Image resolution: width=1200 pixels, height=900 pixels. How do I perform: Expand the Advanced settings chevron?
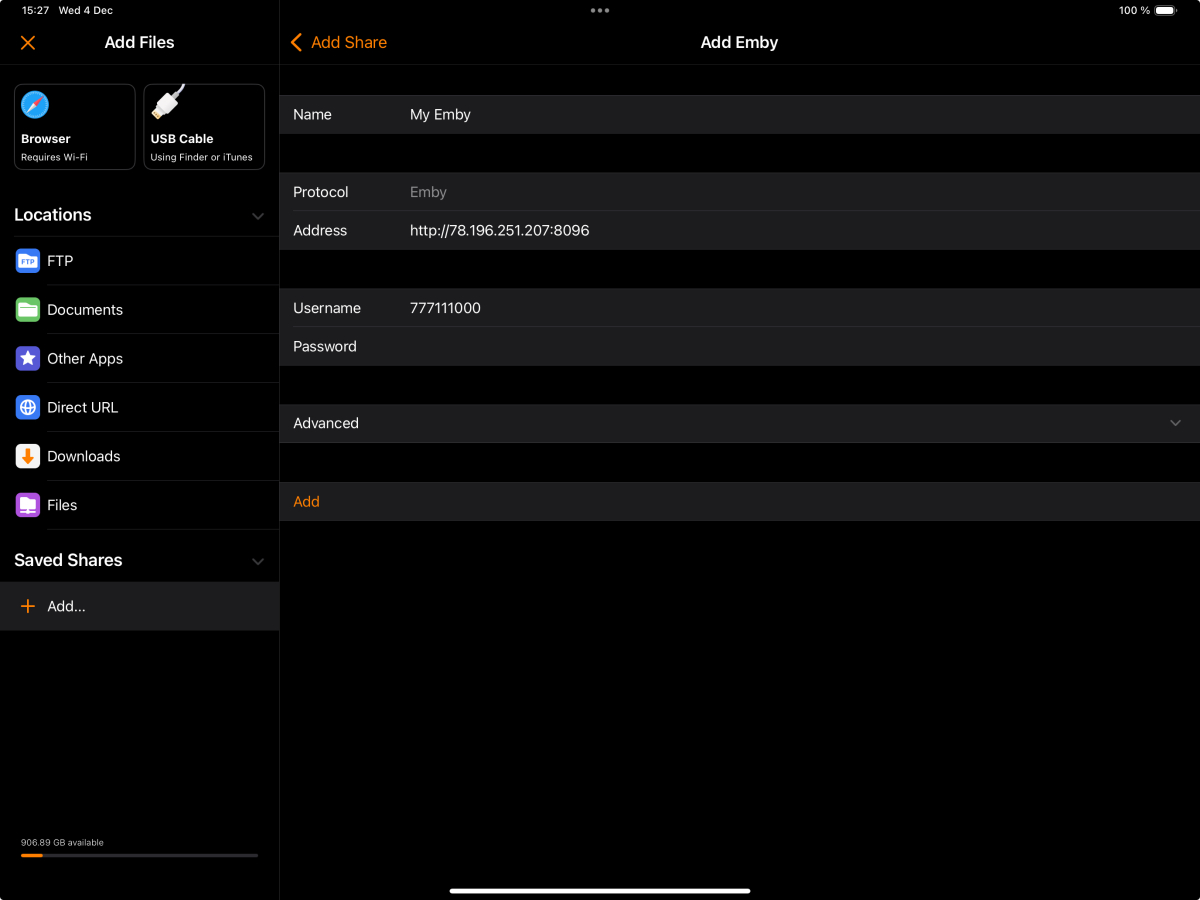click(1176, 424)
